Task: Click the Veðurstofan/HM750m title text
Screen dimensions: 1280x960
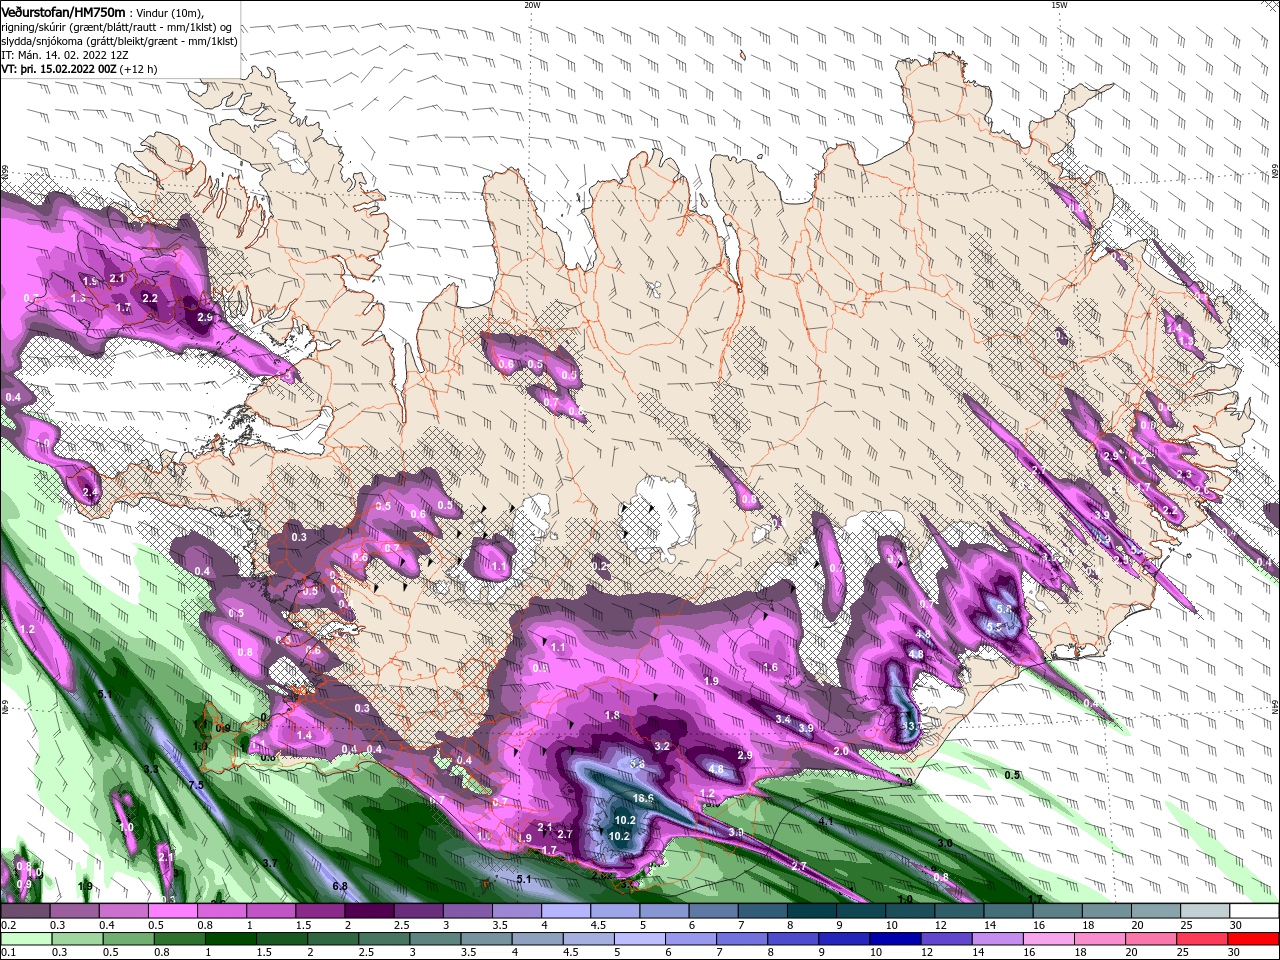Action: tap(63, 12)
